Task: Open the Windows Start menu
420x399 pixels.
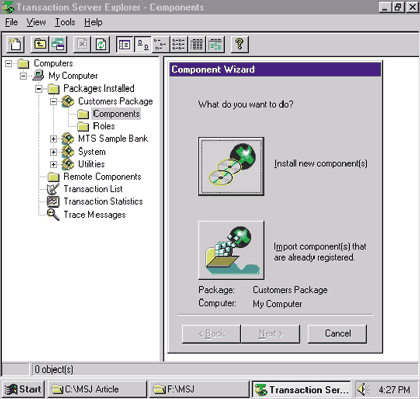Action: pyautogui.click(x=23, y=389)
